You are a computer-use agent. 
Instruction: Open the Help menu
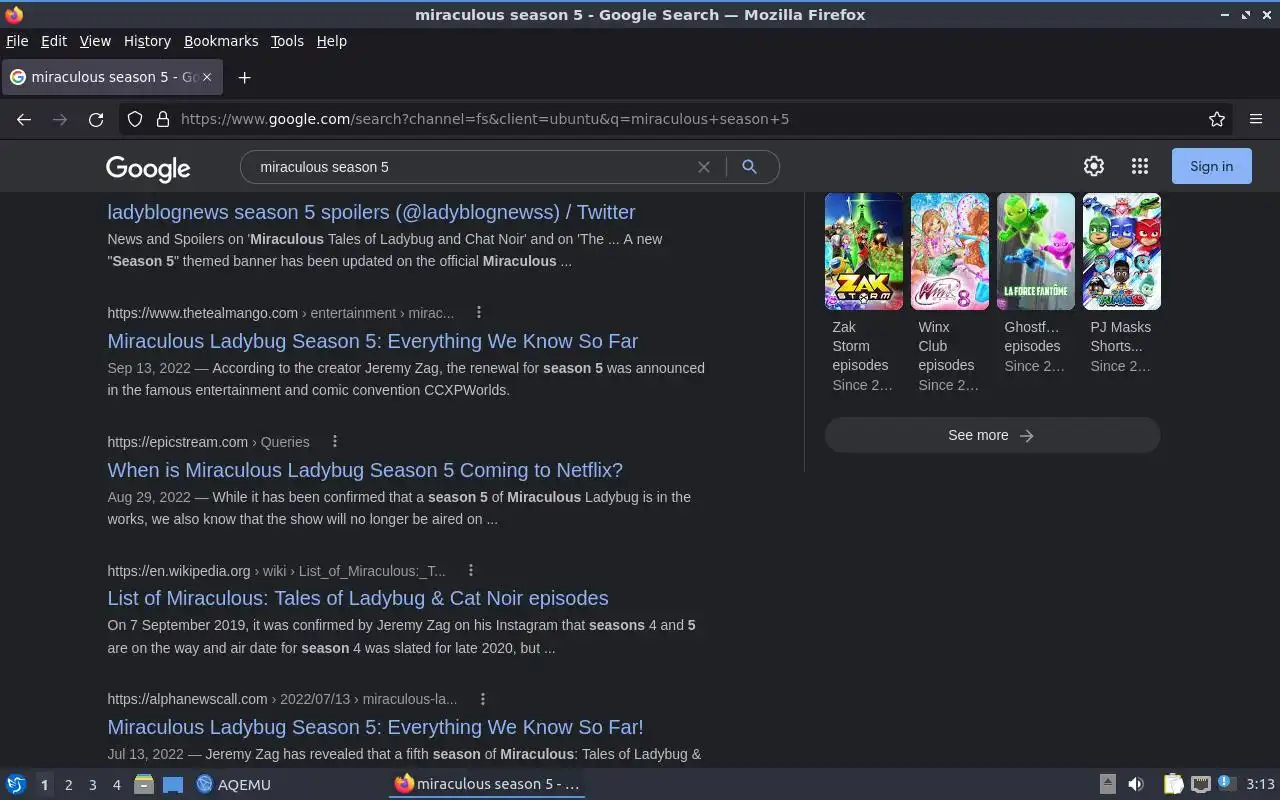point(332,41)
